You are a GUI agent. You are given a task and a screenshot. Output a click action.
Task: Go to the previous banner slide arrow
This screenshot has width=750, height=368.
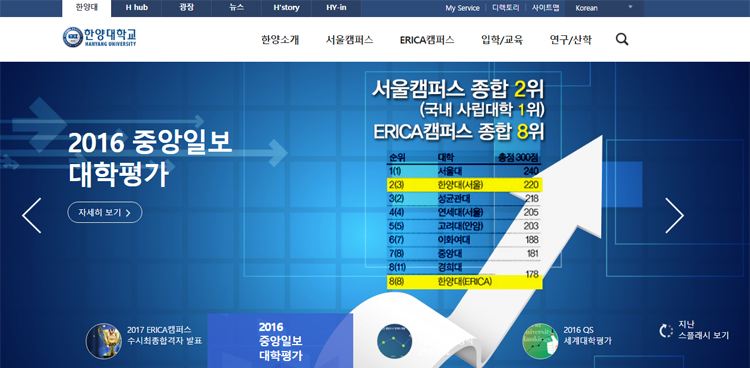click(32, 215)
